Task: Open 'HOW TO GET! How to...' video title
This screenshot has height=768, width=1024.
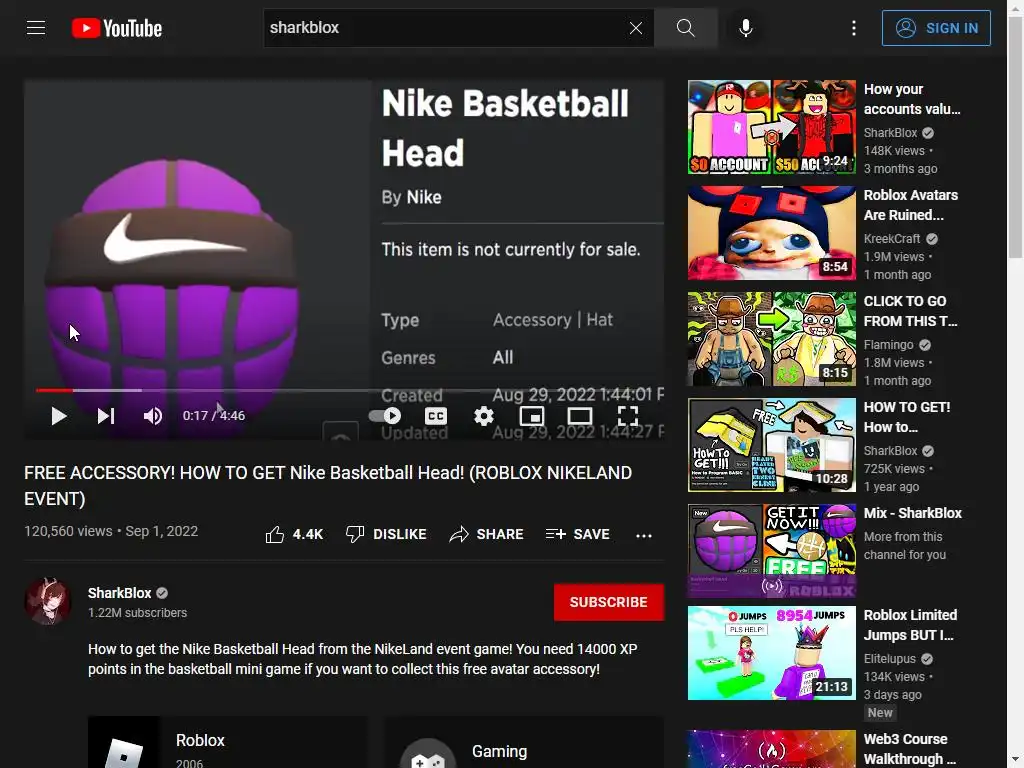Action: pyautogui.click(x=906, y=417)
